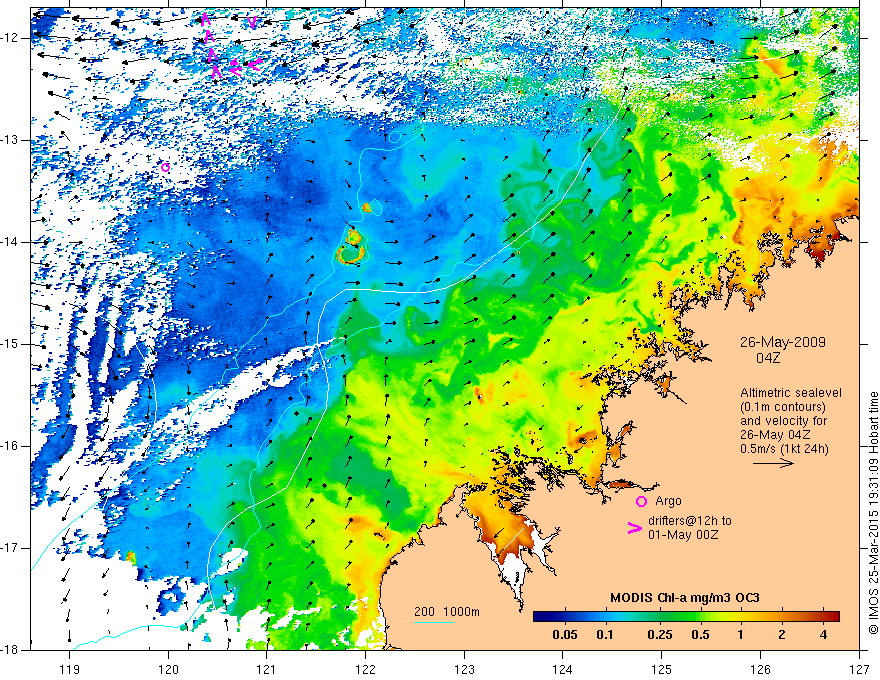
Task: Click the 0.05 color bar tick label
Action: point(565,635)
